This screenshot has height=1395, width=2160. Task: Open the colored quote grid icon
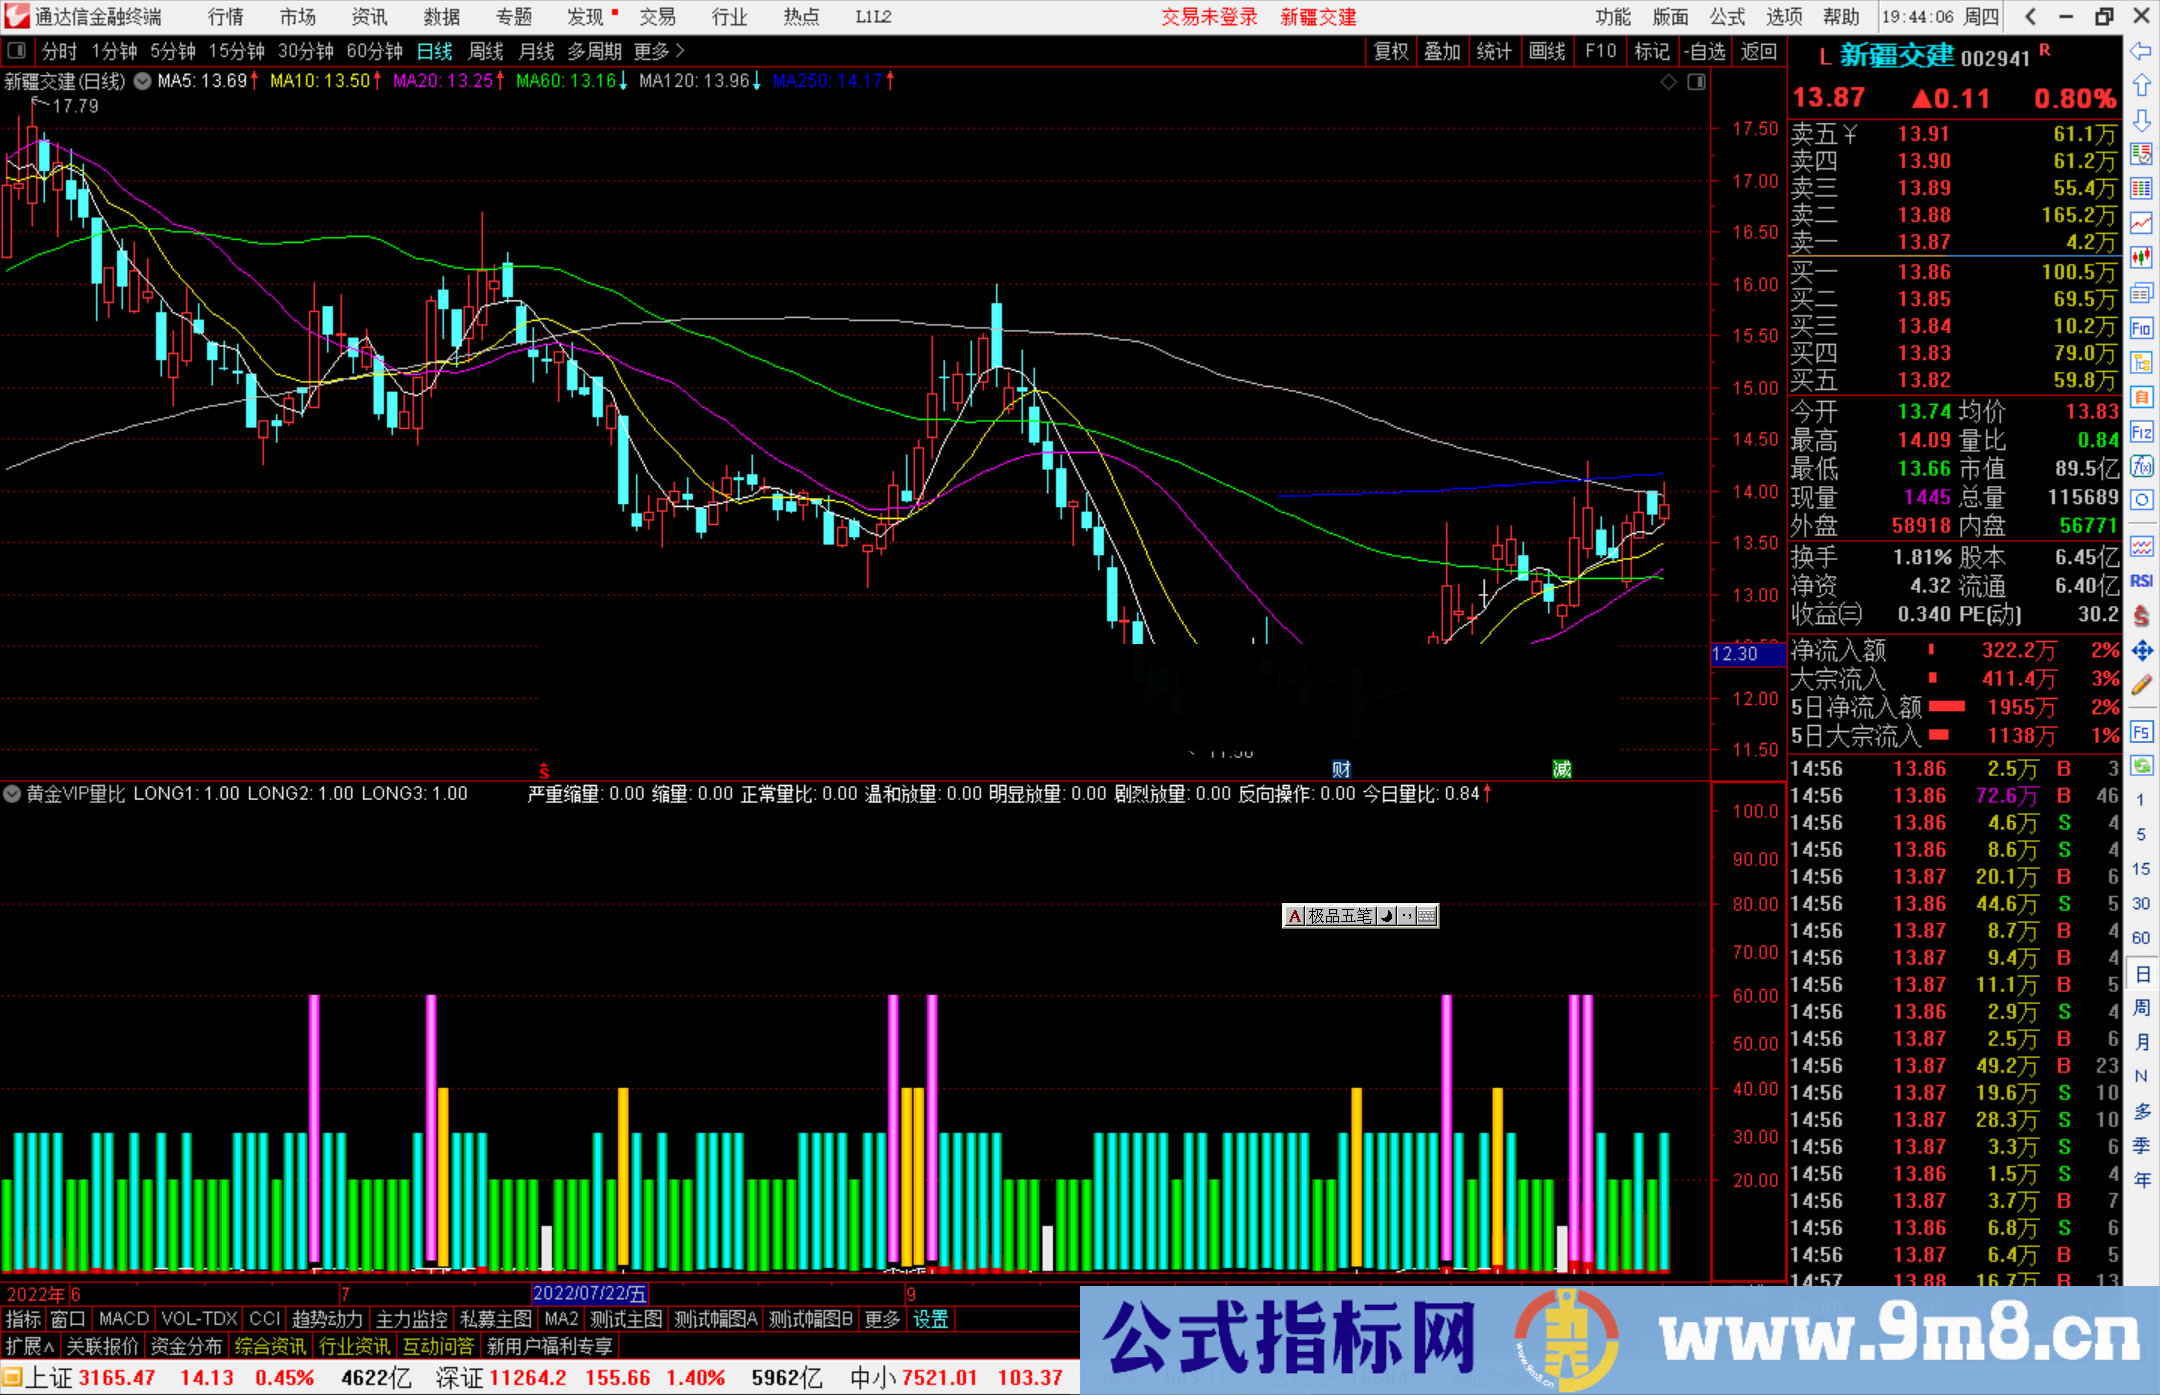(2141, 189)
